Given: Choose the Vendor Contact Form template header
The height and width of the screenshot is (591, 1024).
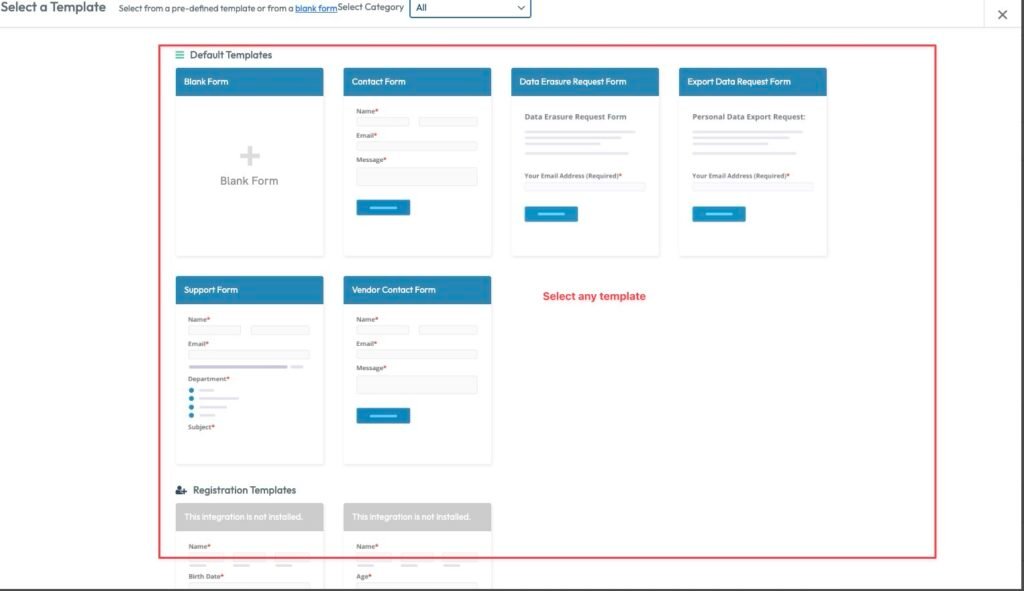Looking at the screenshot, I should pos(417,290).
